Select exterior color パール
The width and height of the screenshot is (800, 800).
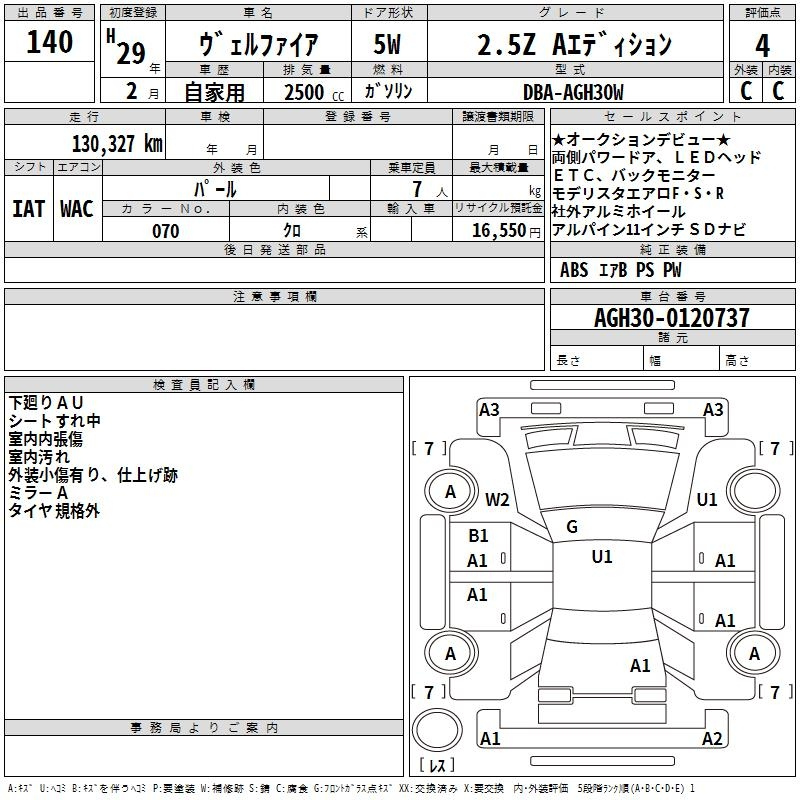point(215,189)
